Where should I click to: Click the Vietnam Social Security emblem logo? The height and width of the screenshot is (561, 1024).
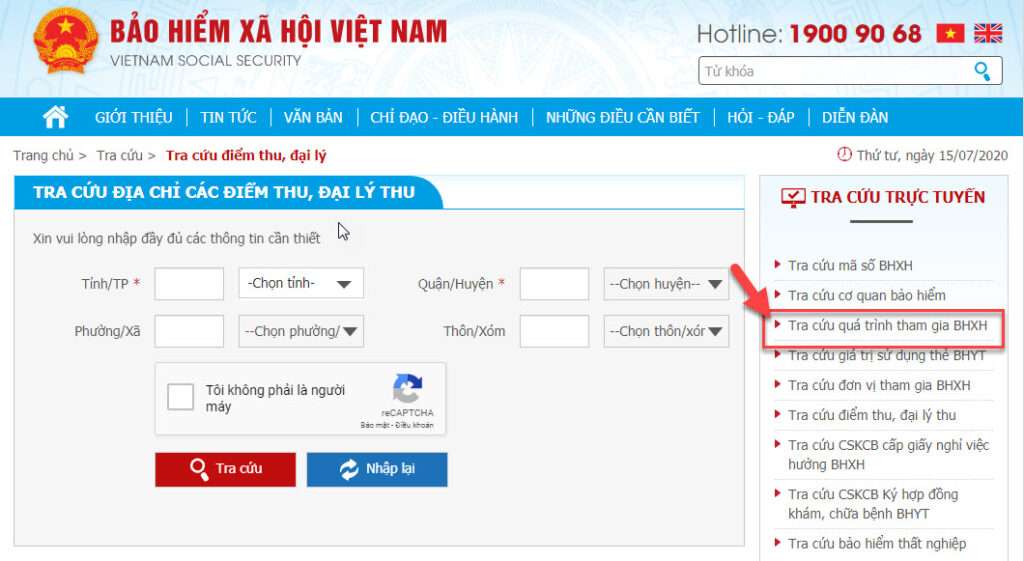click(65, 40)
